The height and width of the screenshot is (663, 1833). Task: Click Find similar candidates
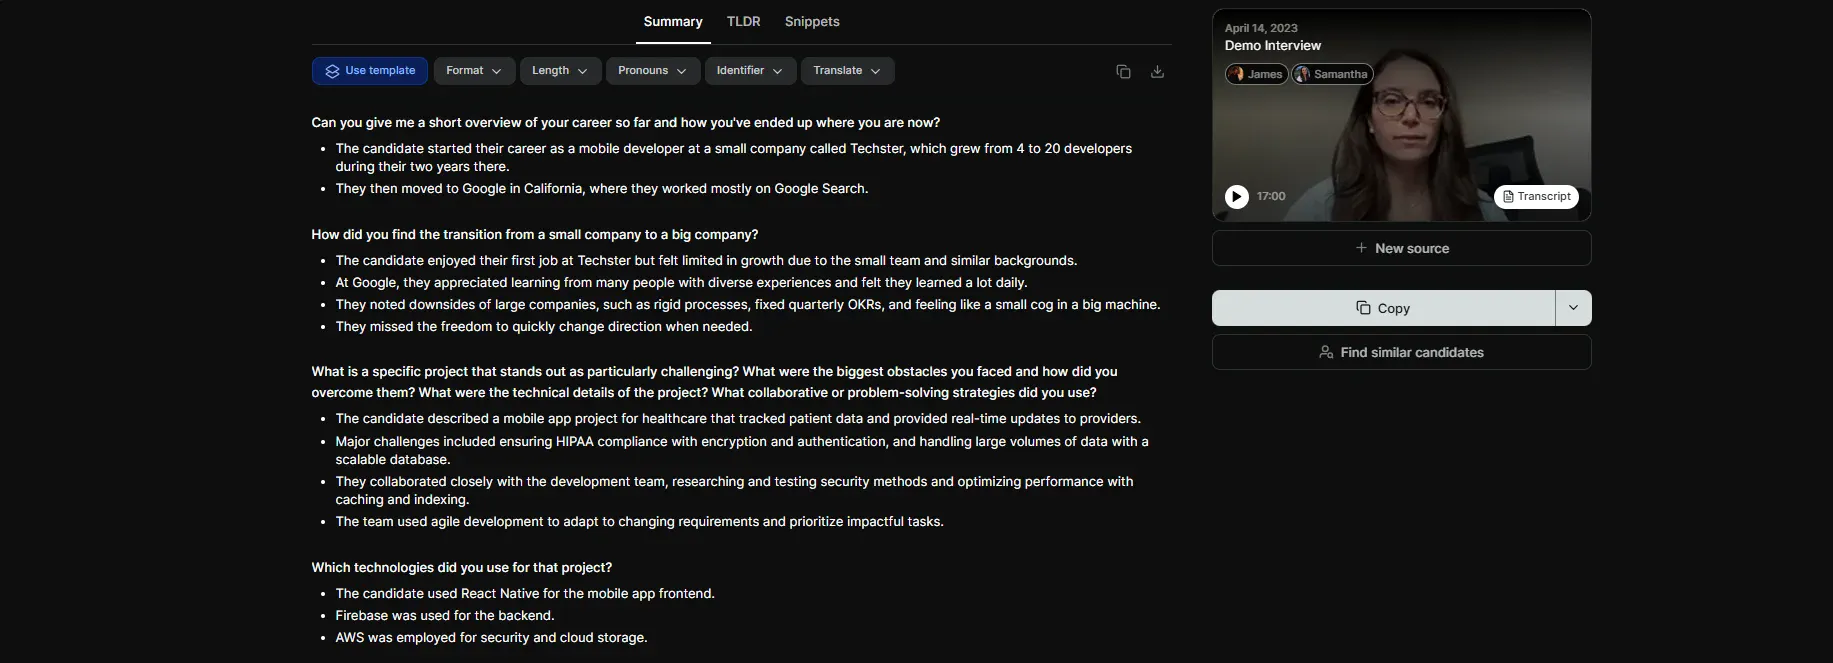pyautogui.click(x=1401, y=351)
